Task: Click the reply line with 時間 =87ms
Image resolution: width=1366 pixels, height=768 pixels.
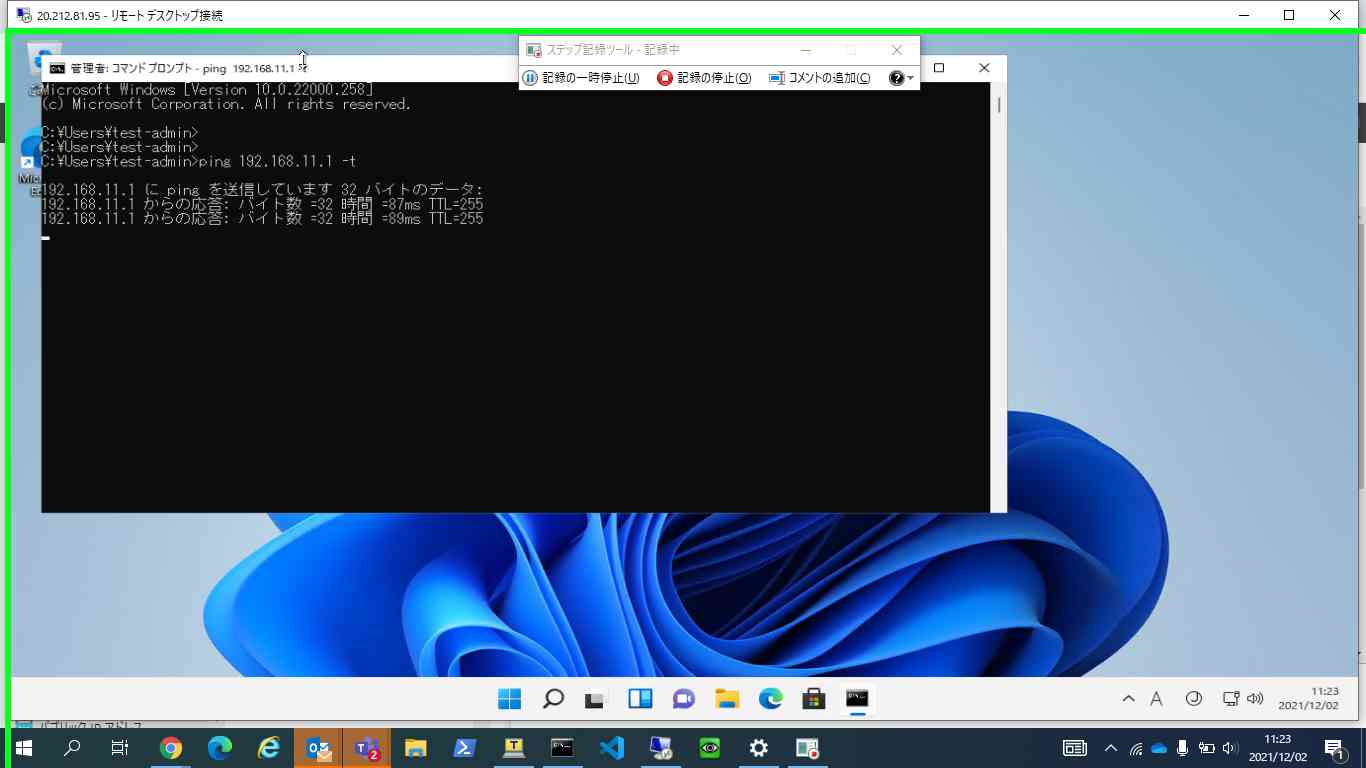Action: click(x=262, y=204)
